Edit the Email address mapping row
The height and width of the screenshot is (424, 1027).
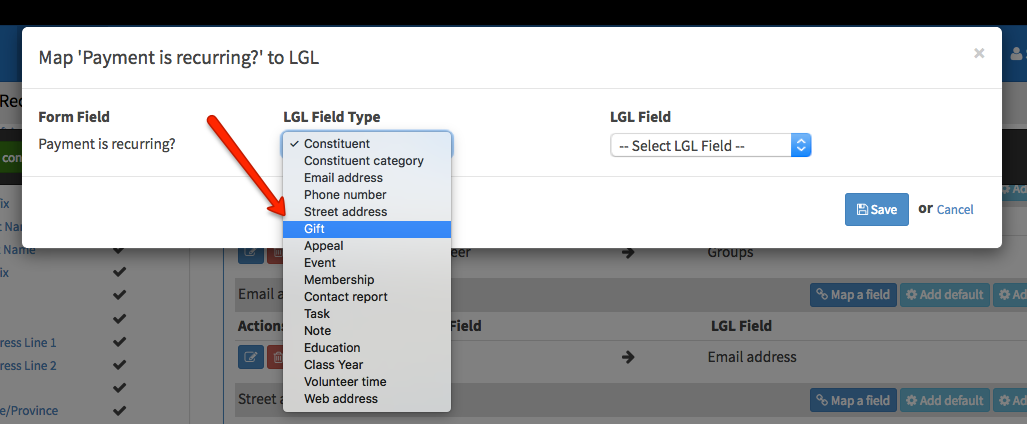(x=251, y=357)
